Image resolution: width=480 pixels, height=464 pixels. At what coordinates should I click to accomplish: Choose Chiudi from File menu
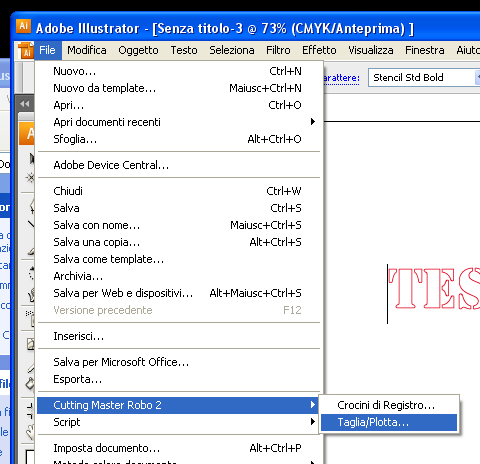(x=179, y=191)
